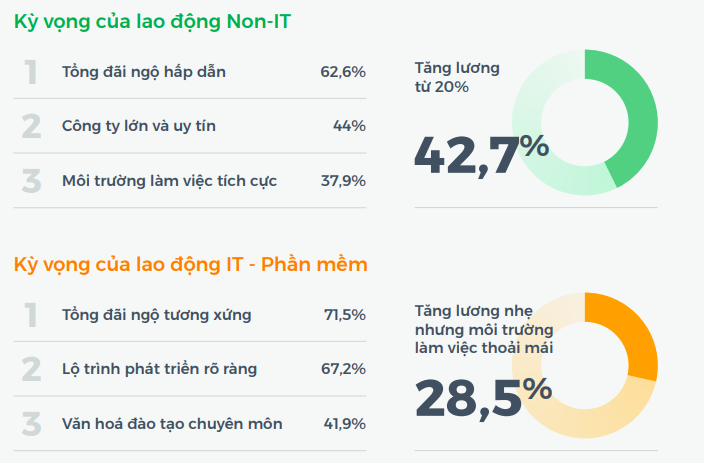
Task: Click the Lộ trình phát triển rõ ràng label
Action: tap(159, 369)
